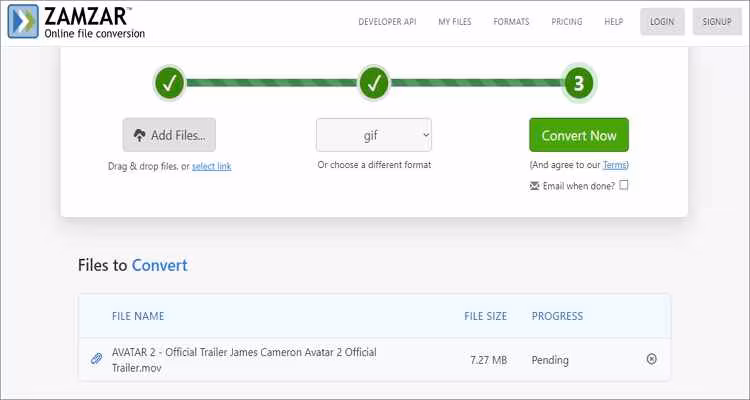Open the Developer API menu item
The width and height of the screenshot is (750, 400).
pos(387,21)
